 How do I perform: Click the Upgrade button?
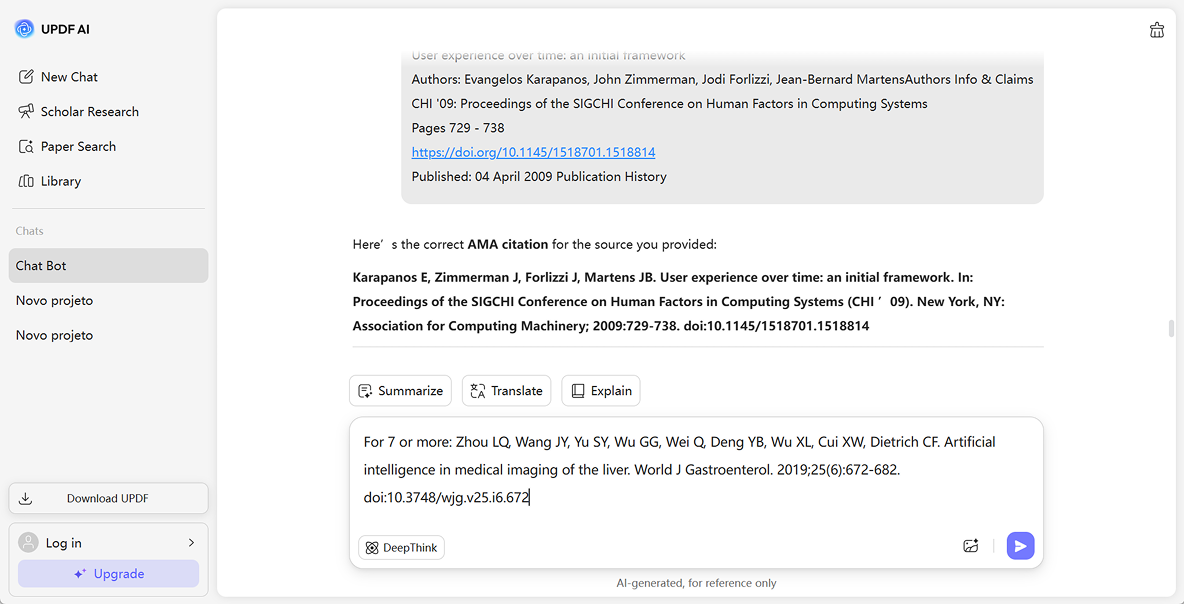click(108, 574)
